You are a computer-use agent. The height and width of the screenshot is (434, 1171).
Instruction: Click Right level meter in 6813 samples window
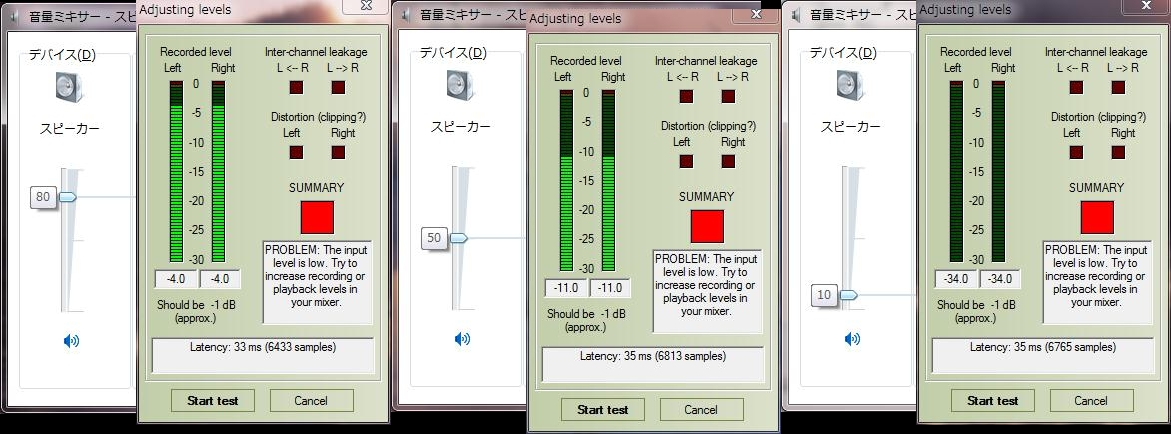[x=608, y=180]
